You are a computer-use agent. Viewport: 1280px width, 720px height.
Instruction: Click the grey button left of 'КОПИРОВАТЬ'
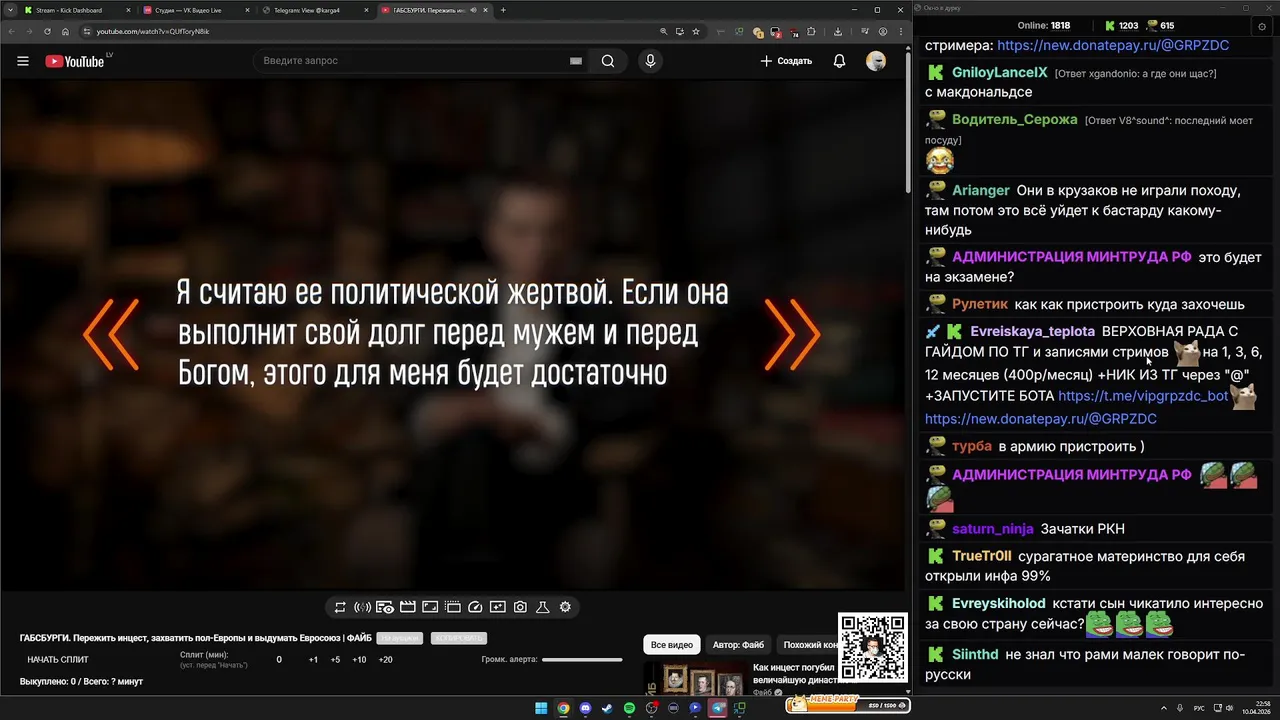point(400,638)
